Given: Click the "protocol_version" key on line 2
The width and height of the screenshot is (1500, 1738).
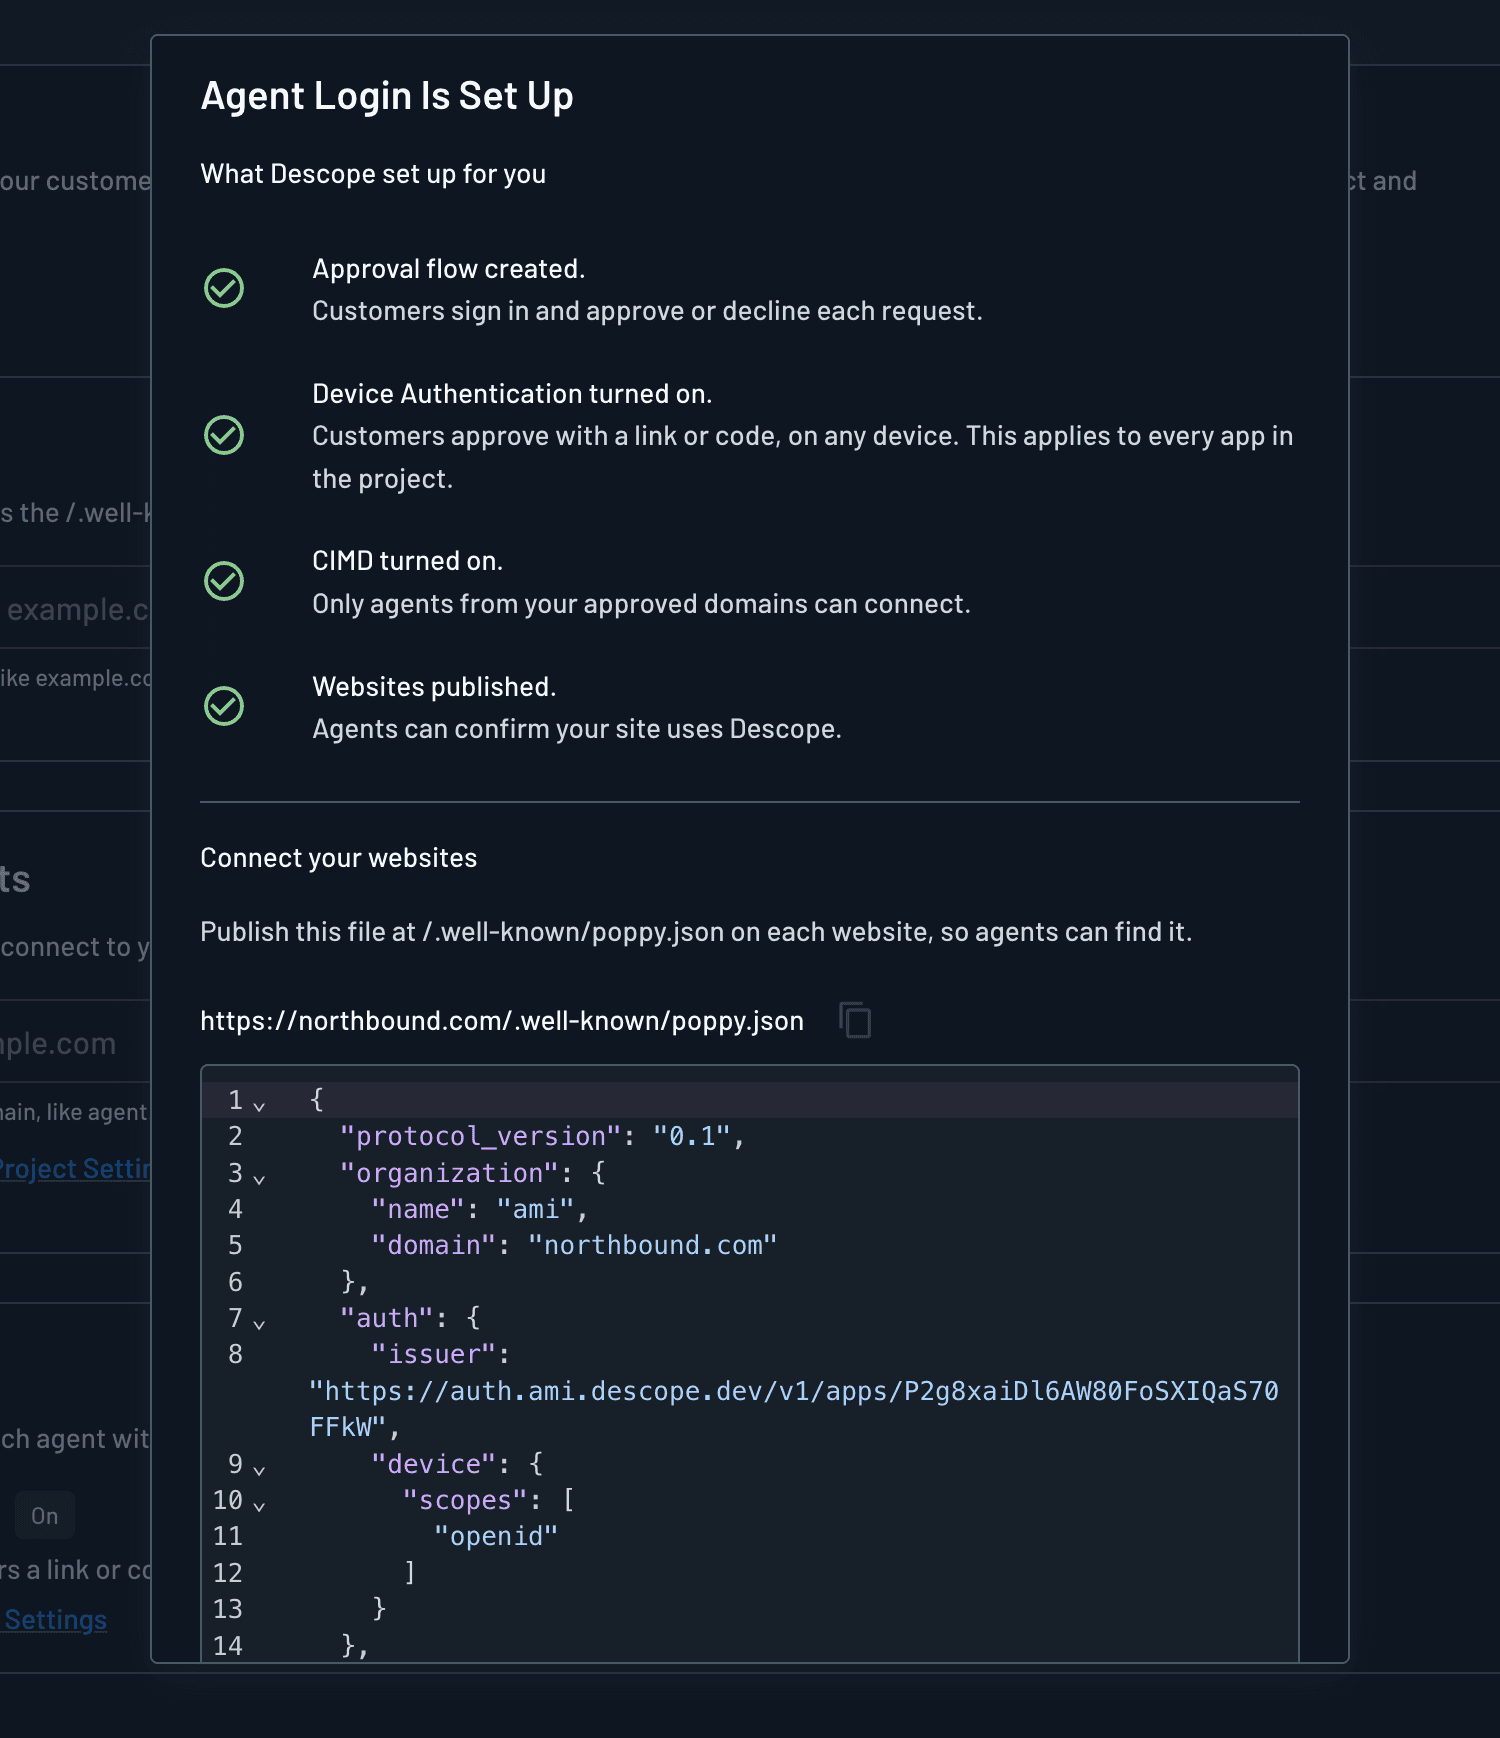Looking at the screenshot, I should (x=481, y=1137).
